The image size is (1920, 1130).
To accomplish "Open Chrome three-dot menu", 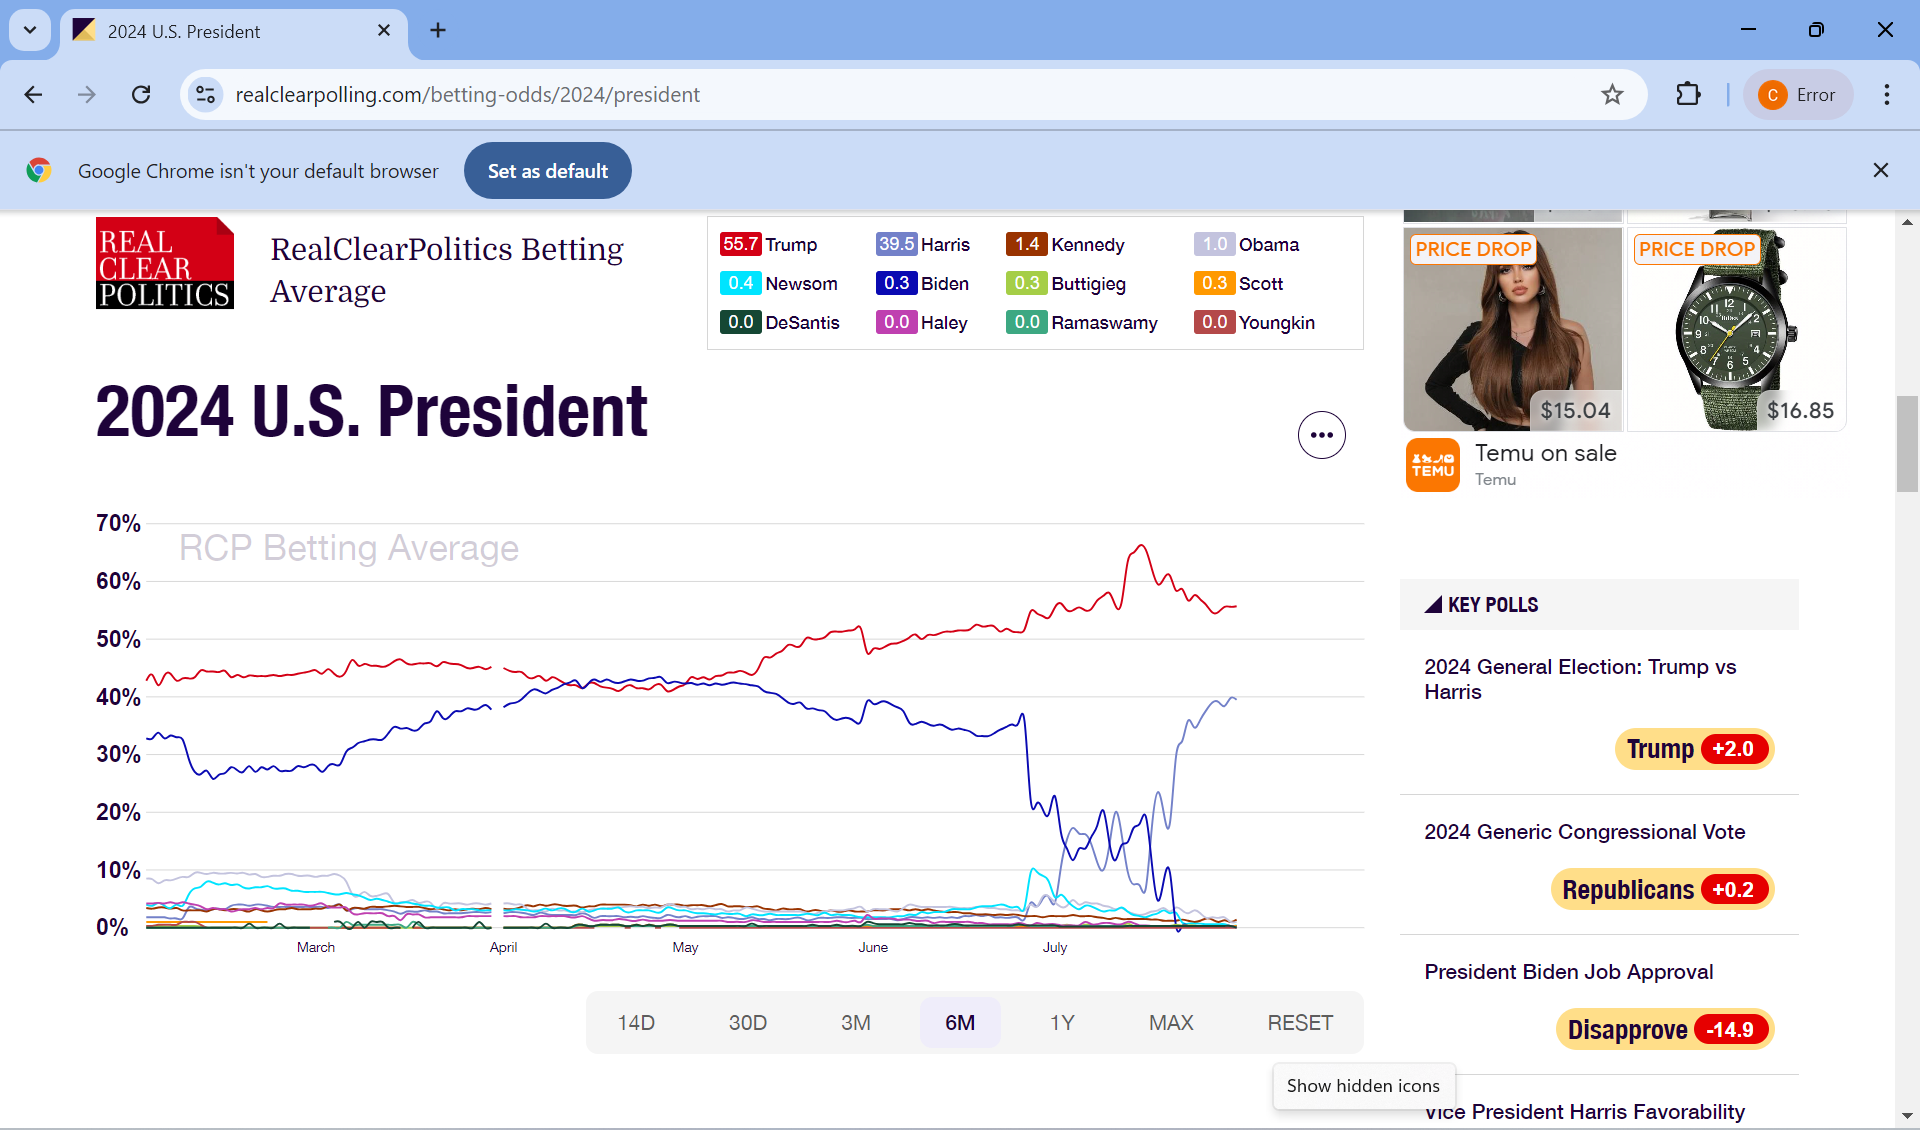I will tap(1886, 95).
